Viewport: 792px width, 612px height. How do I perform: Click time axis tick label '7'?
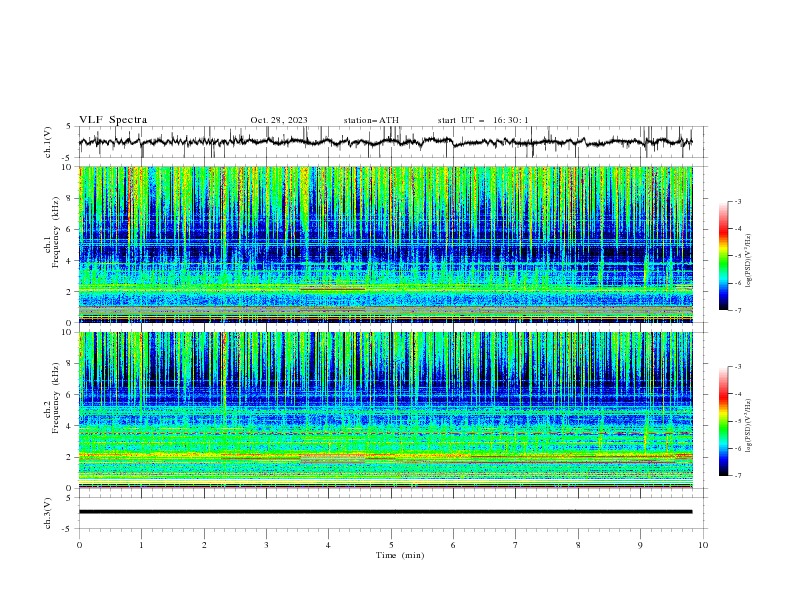(516, 545)
